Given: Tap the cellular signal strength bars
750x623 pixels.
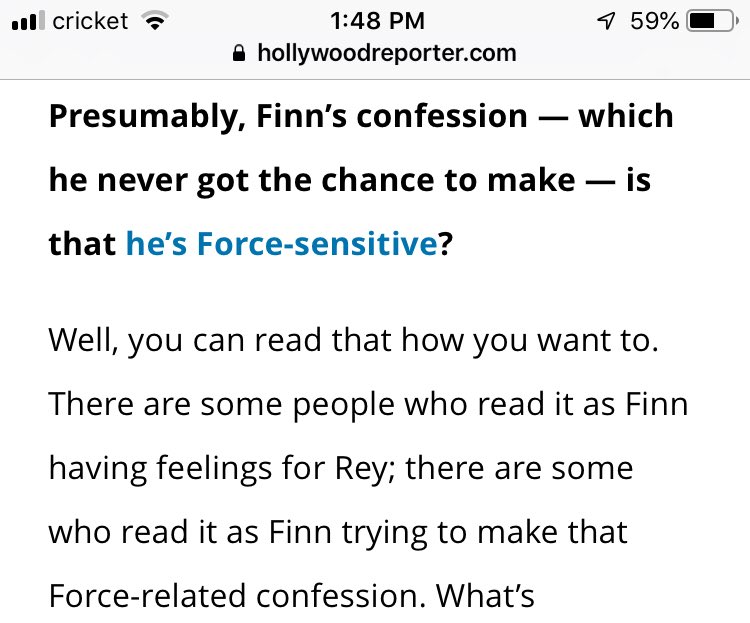Looking at the screenshot, I should point(28,21).
